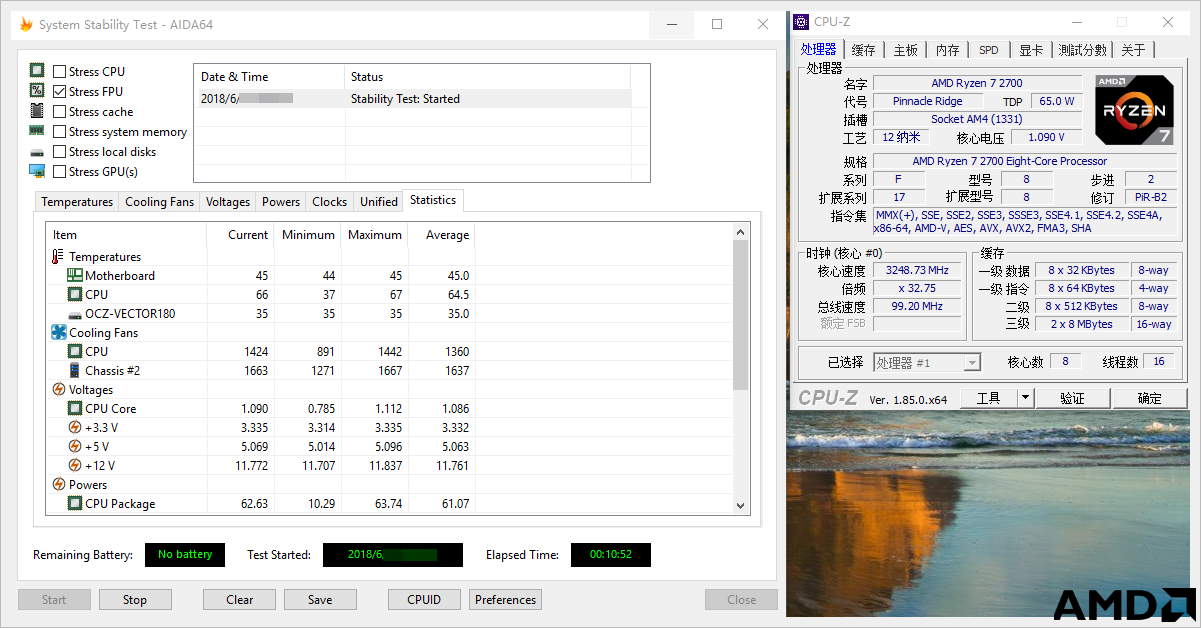Click the CPU Package power icon
Viewport: 1201px width, 628px height.
click(x=75, y=503)
